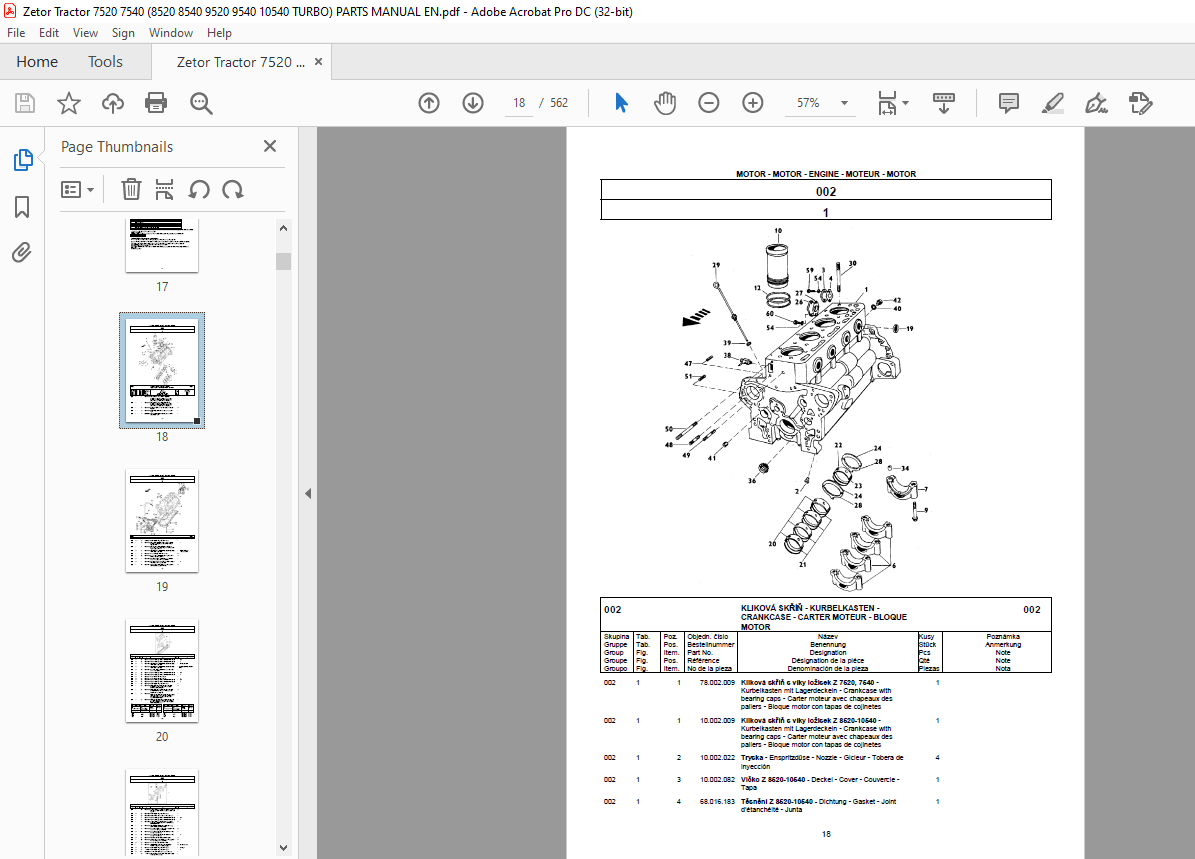Click the 57% zoom value field
This screenshot has height=859, width=1195.
tap(809, 103)
